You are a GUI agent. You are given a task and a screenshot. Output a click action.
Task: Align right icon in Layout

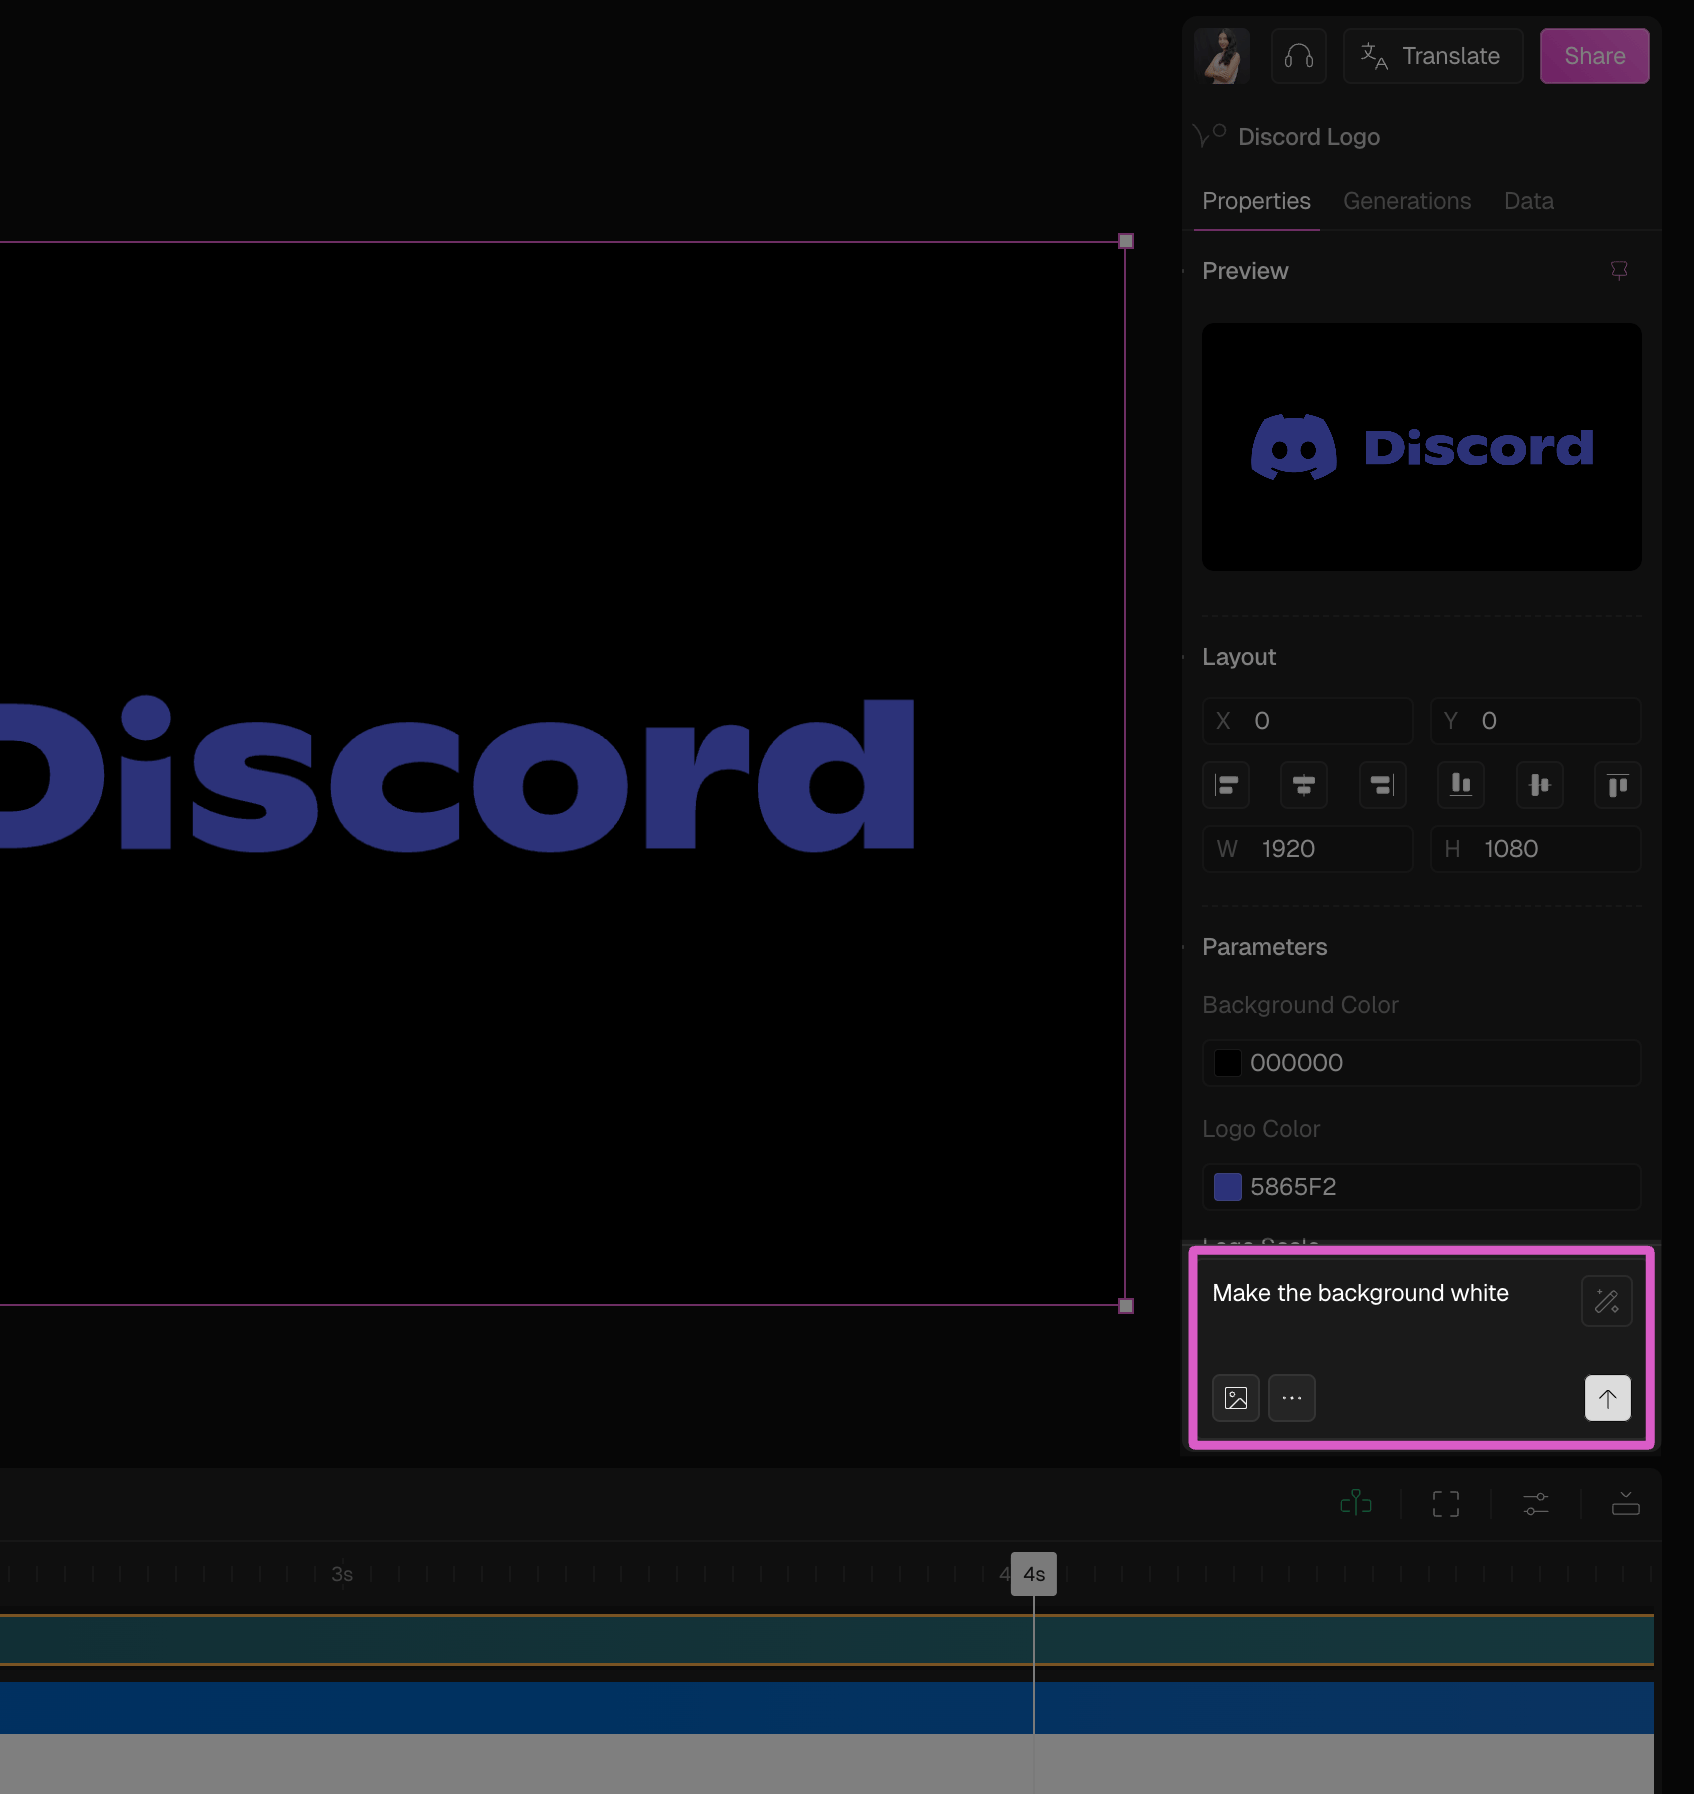coord(1382,785)
